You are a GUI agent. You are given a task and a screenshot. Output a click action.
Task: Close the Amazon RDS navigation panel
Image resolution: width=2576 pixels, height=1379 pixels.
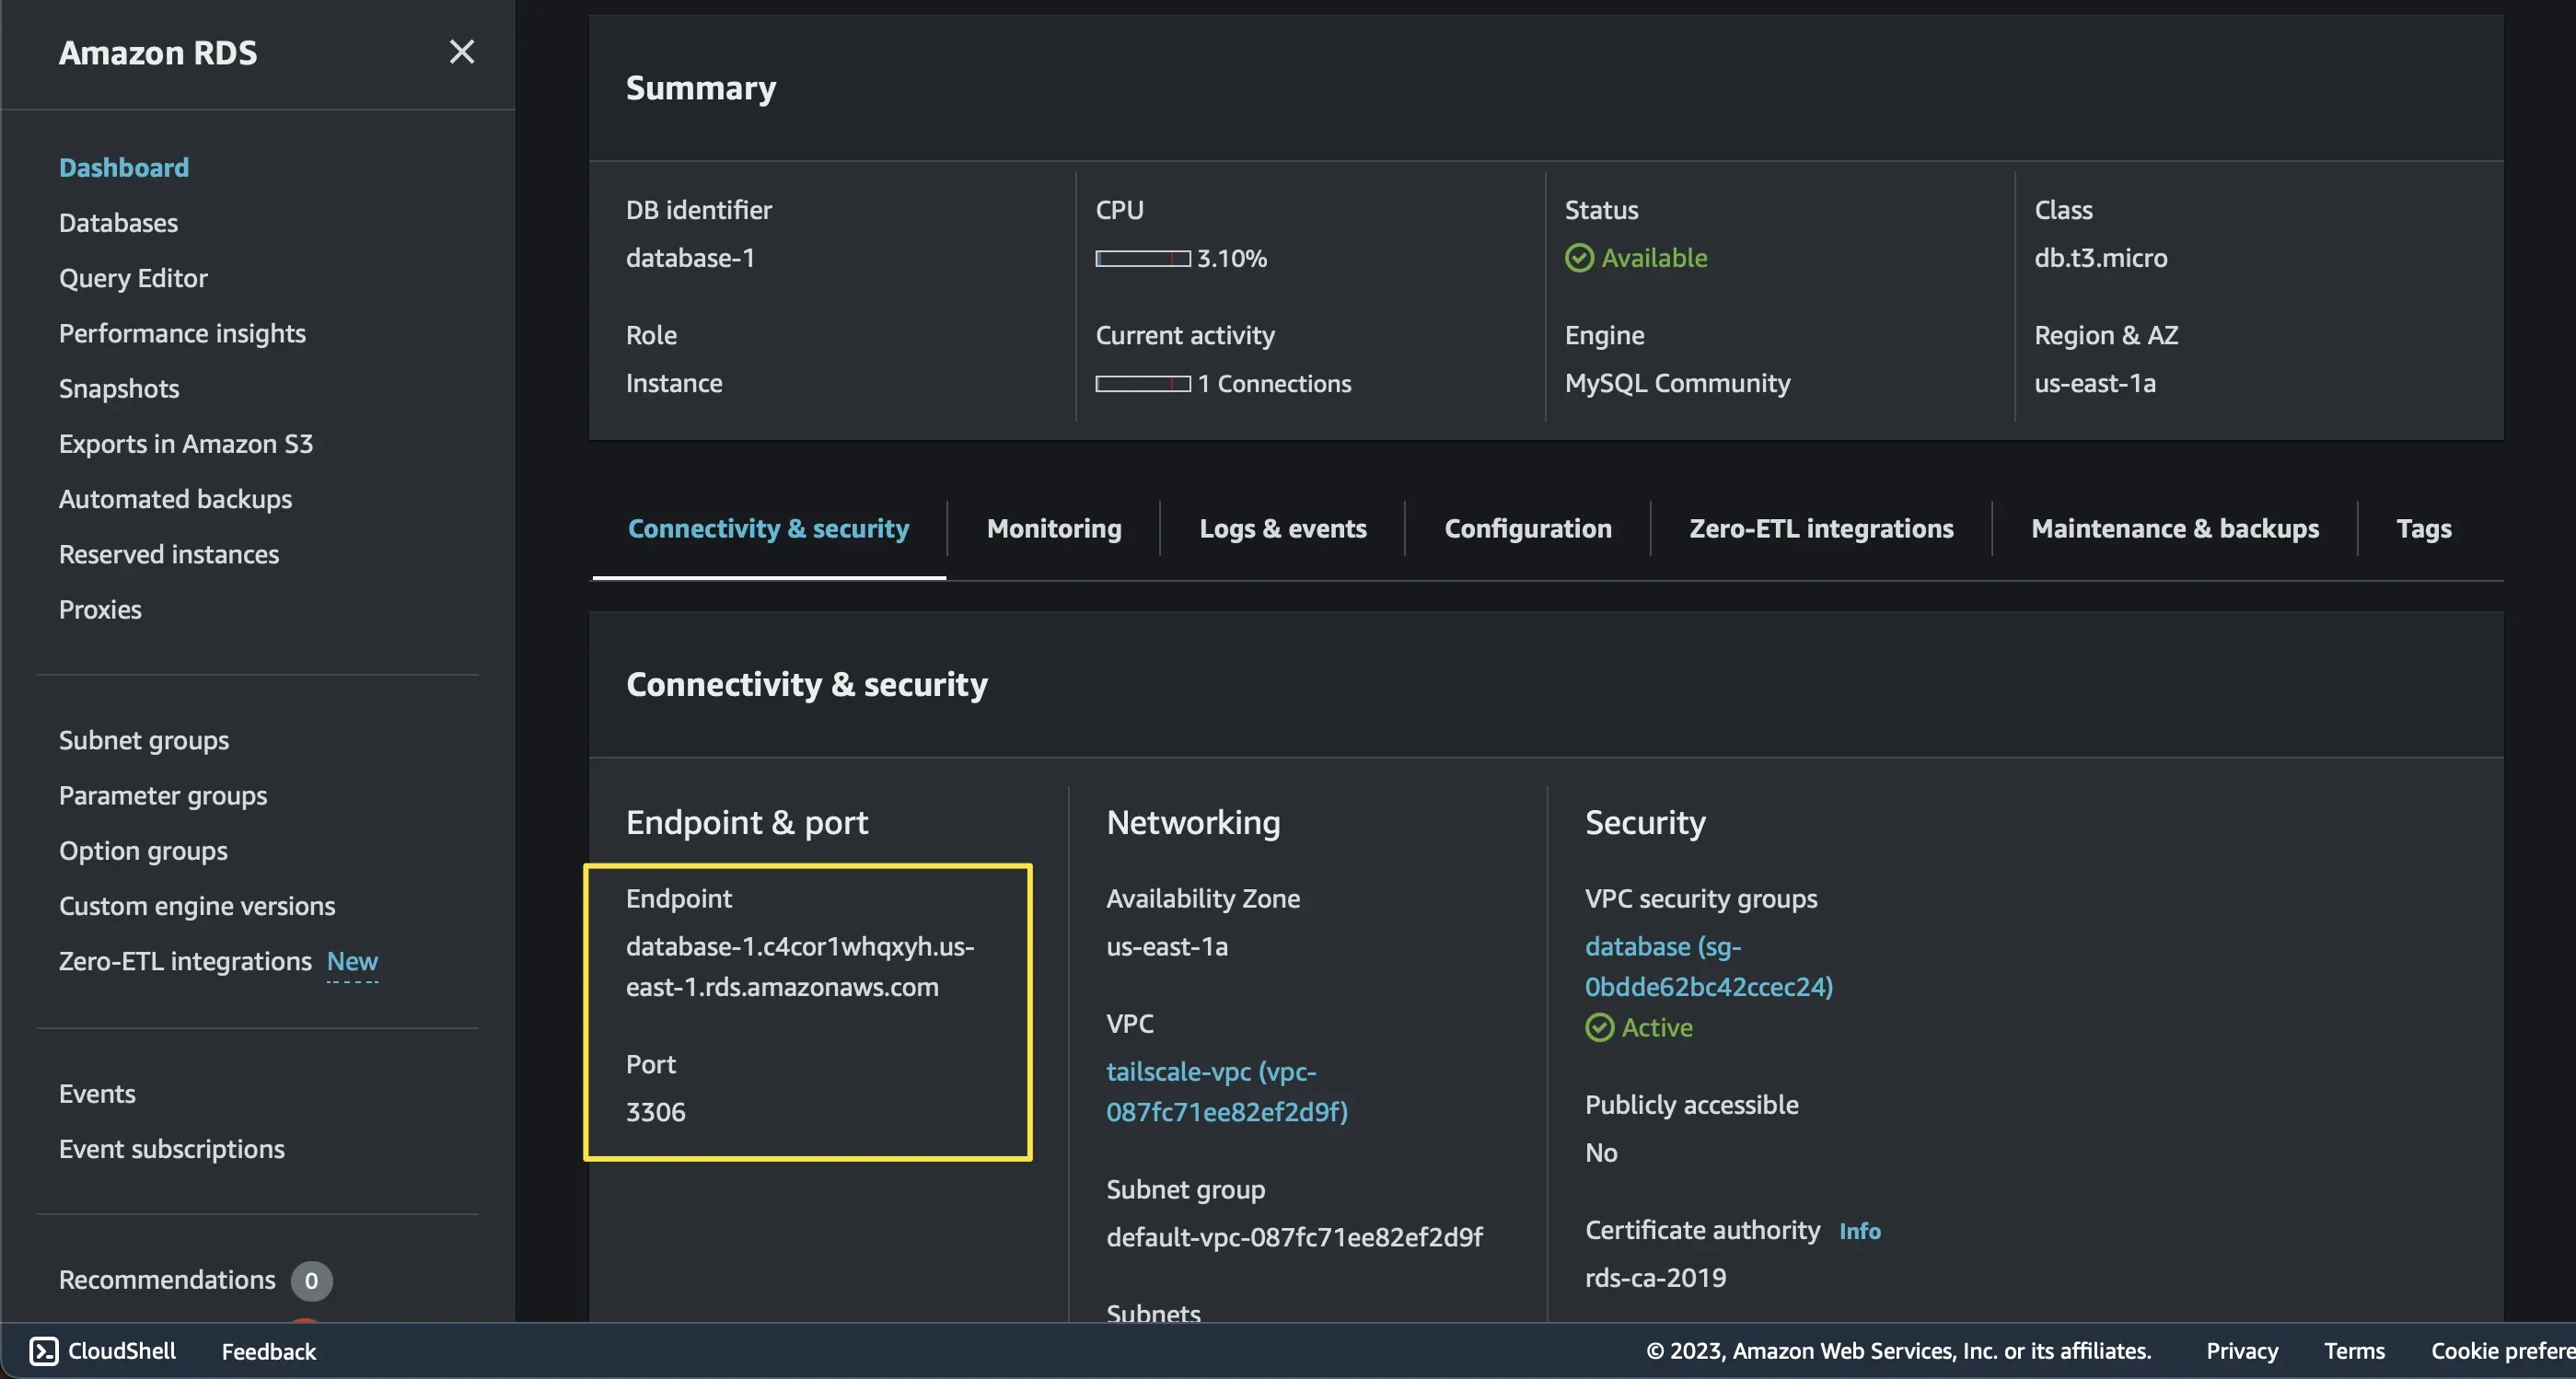pyautogui.click(x=461, y=52)
